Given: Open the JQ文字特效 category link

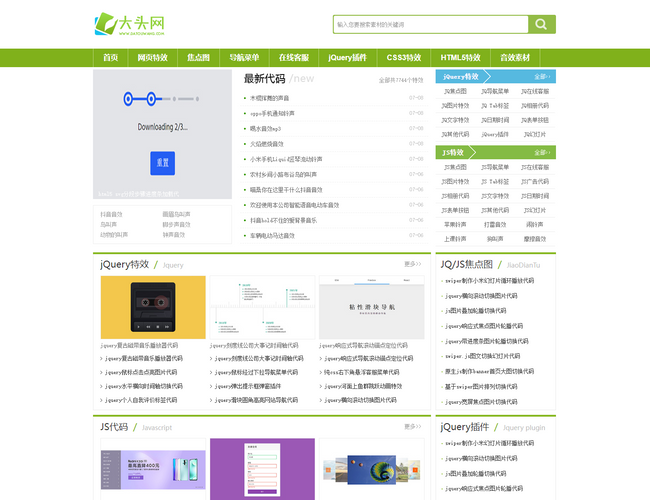Looking at the screenshot, I should [x=455, y=120].
